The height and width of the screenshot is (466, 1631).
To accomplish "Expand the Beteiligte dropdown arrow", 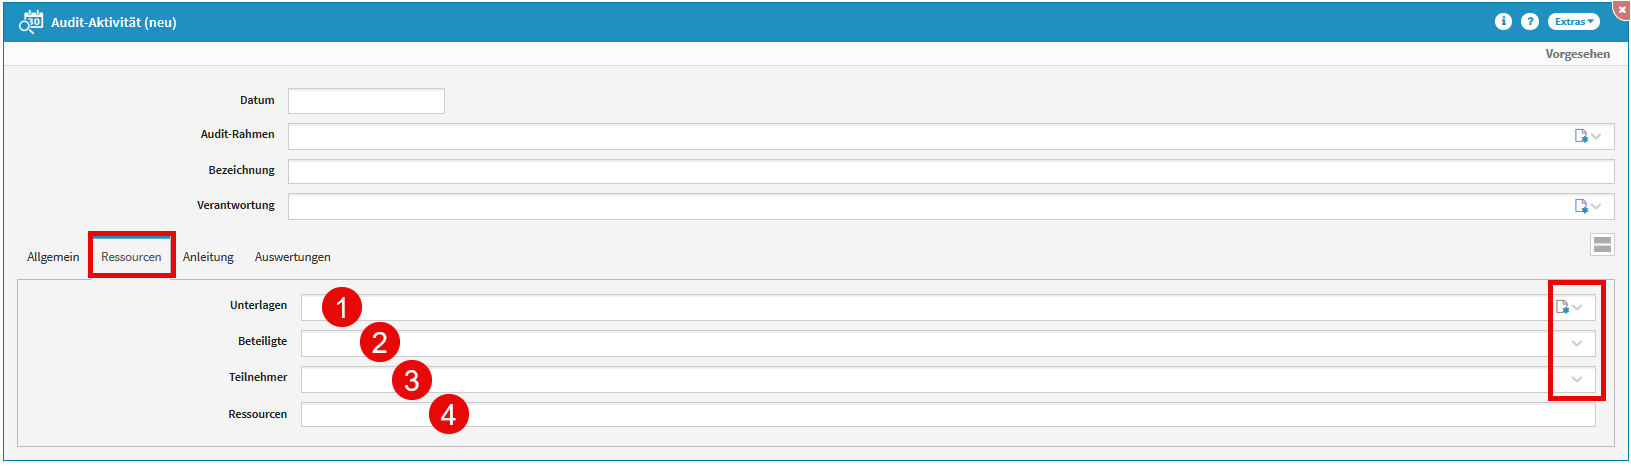I will (1577, 343).
